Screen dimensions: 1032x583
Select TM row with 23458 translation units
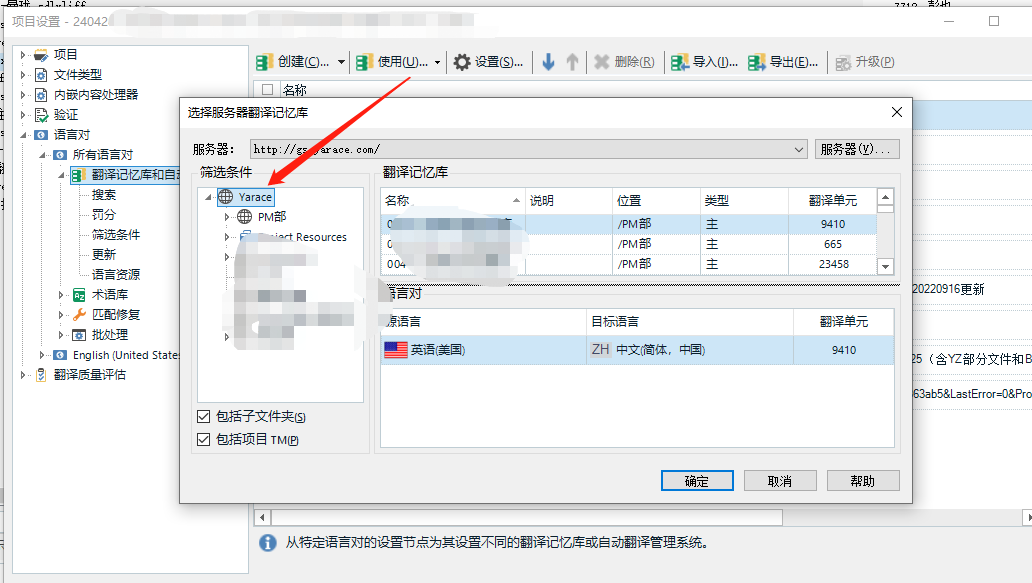point(629,264)
